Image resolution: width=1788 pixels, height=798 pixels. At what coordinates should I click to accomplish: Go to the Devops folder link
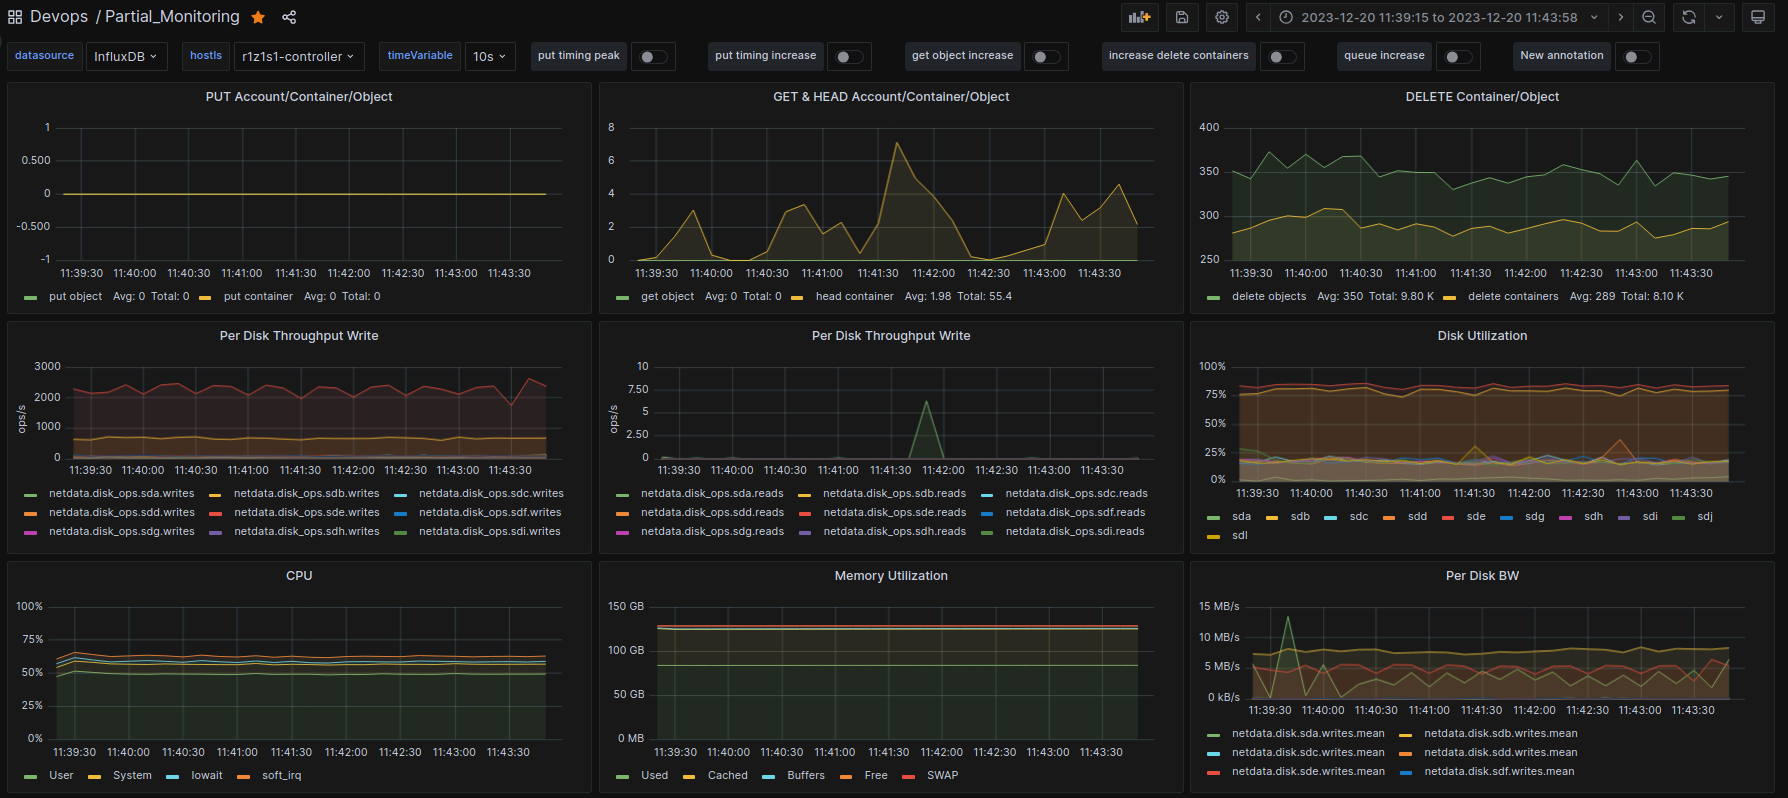point(59,17)
